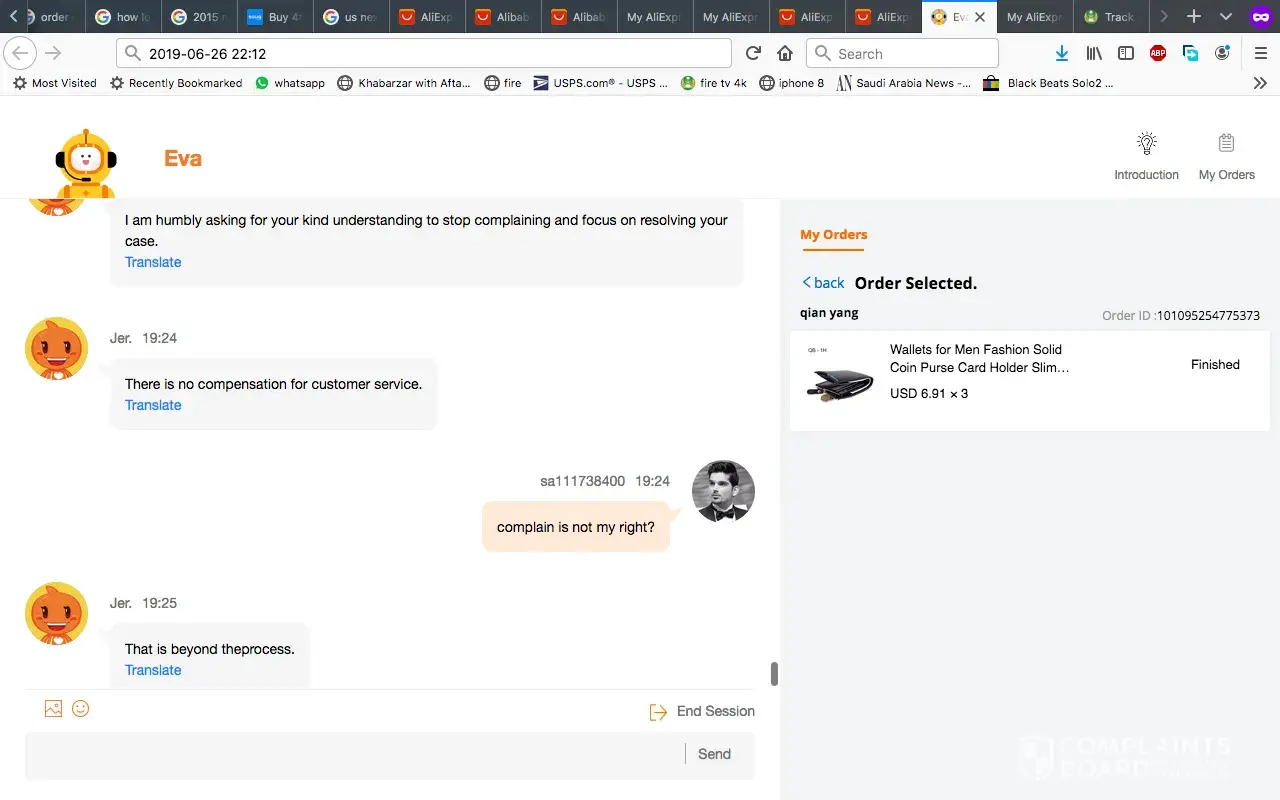Click the 'complain is not my right?' message
This screenshot has height=800, width=1280.
[x=576, y=527]
